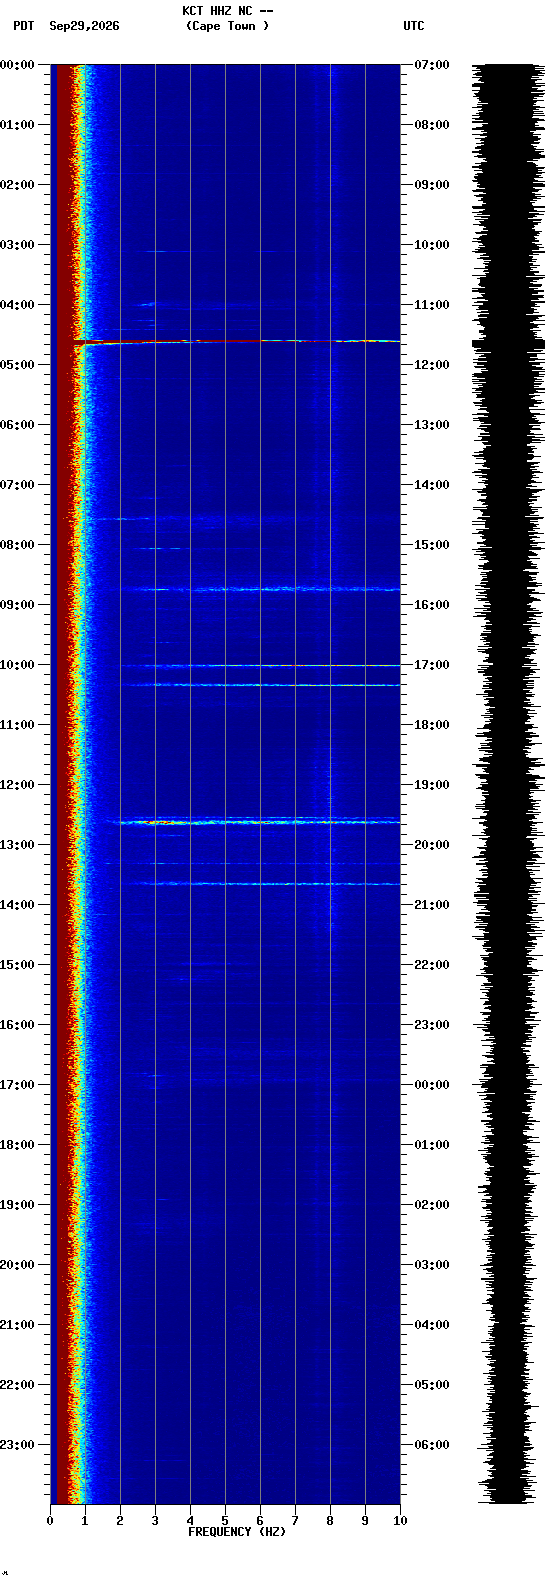Image resolution: width=552 pixels, height=1584 pixels.
Task: Pick the UTC-axis '01:00' time label
Action: point(432,1145)
